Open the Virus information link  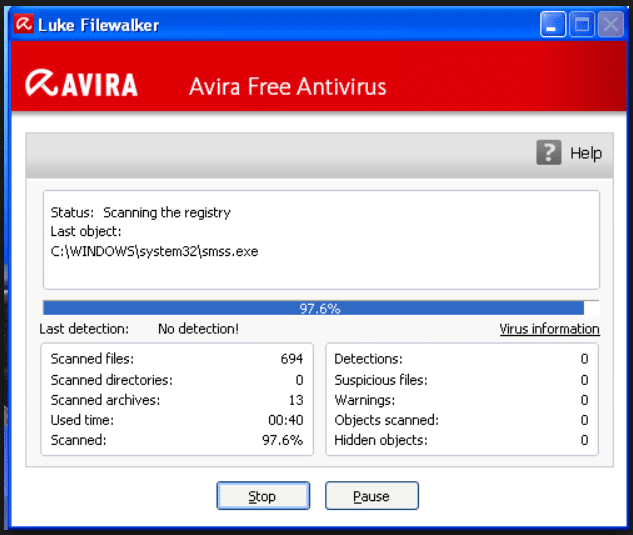pyautogui.click(x=549, y=329)
